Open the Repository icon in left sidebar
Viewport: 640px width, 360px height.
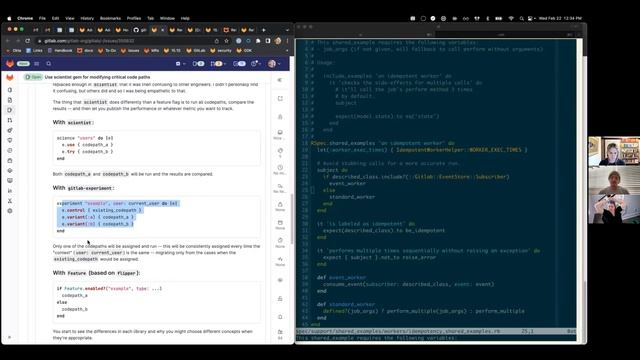(10, 100)
